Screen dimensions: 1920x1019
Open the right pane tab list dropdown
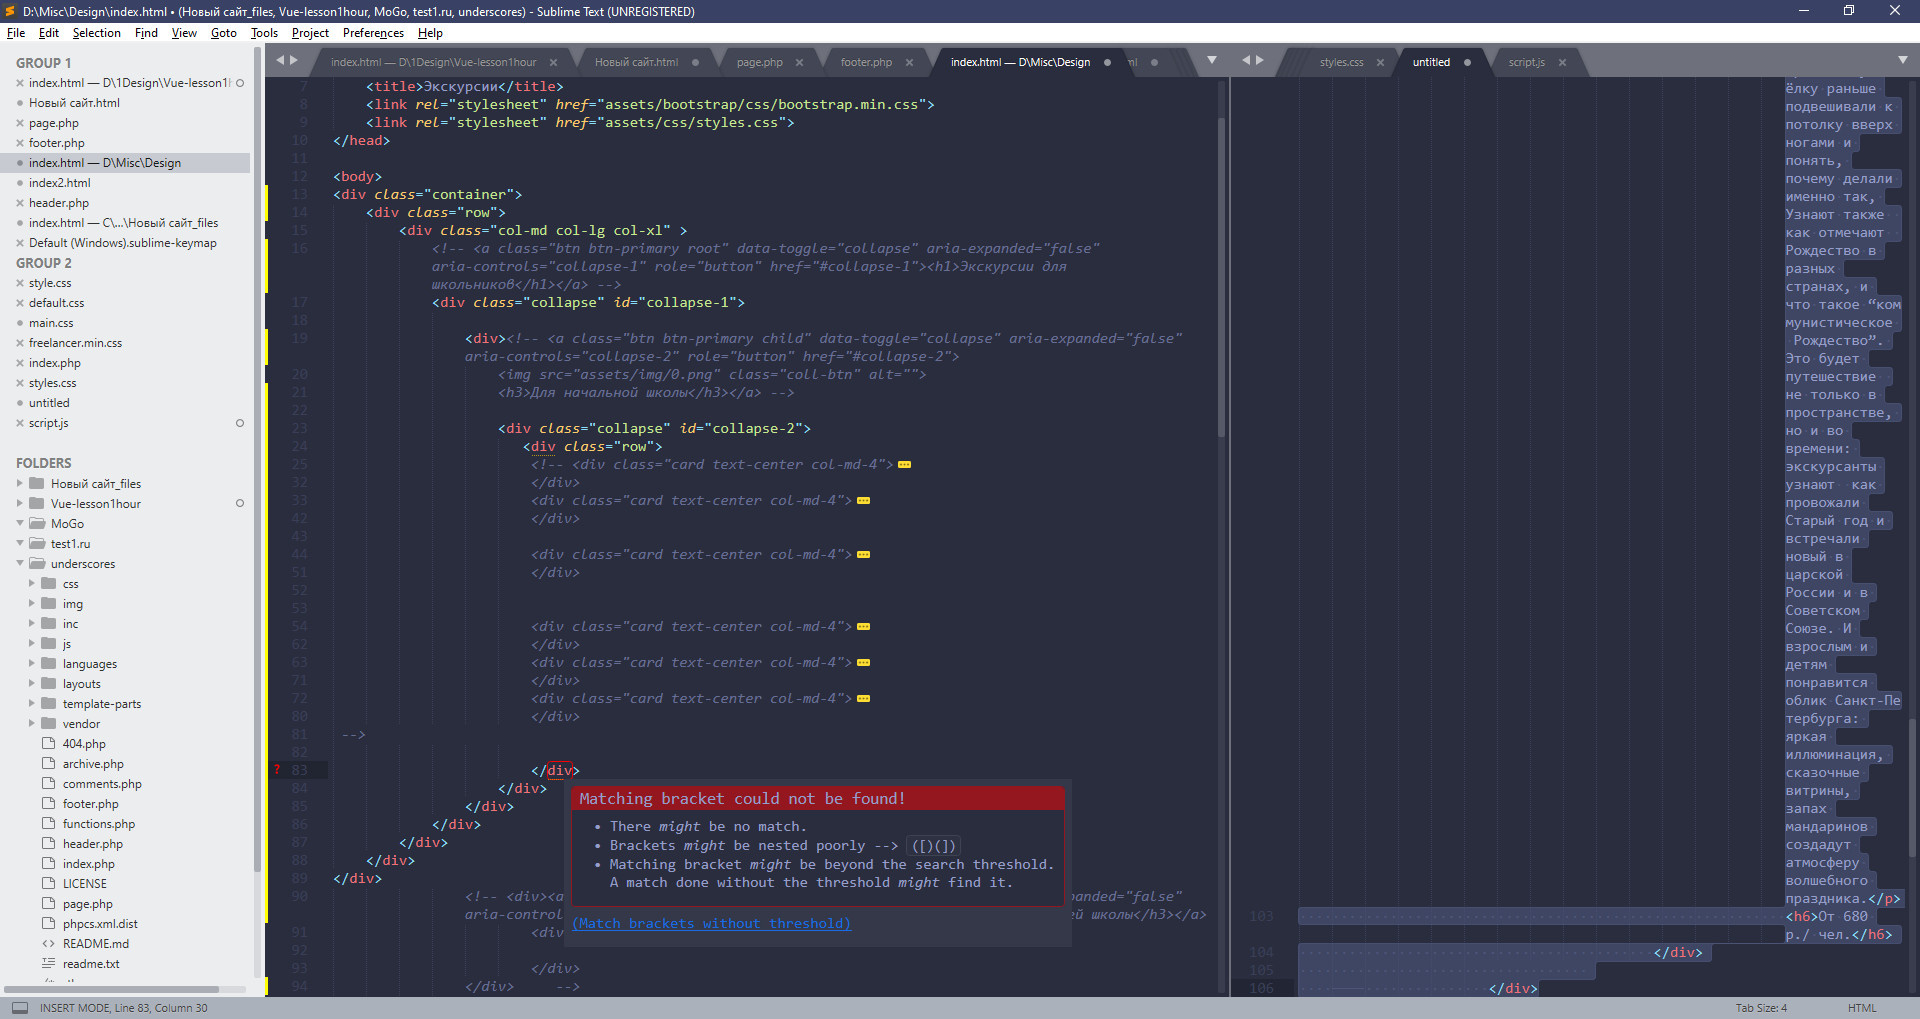pyautogui.click(x=1903, y=60)
